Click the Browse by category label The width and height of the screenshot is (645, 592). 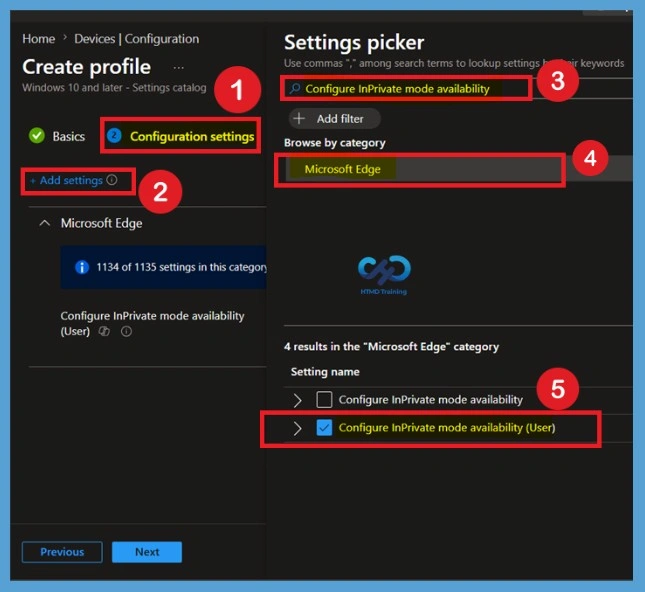(334, 142)
